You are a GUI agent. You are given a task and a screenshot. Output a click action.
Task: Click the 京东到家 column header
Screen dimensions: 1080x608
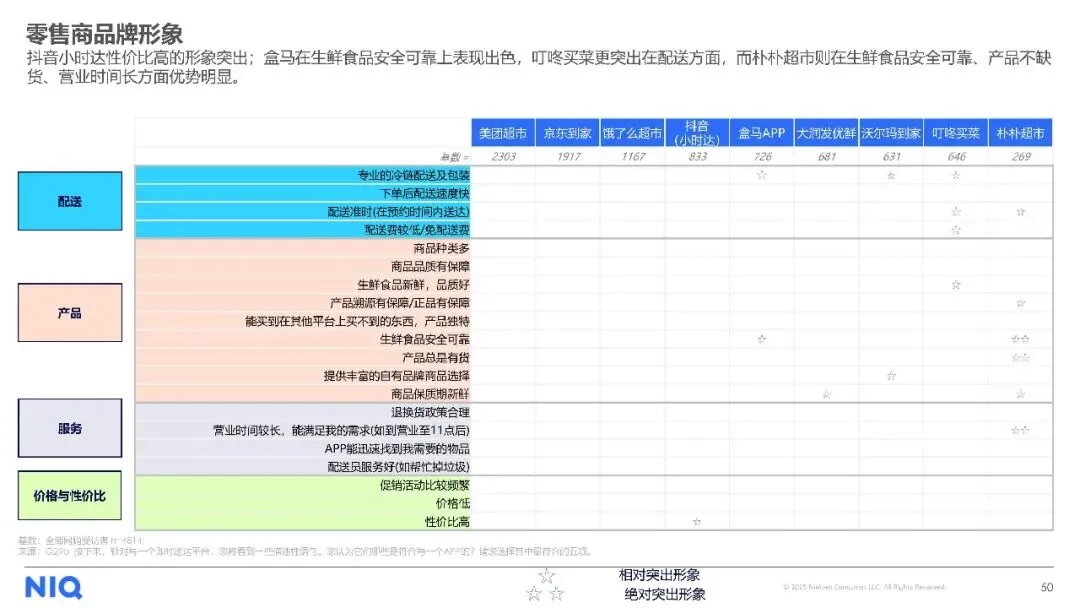pyautogui.click(x=568, y=133)
